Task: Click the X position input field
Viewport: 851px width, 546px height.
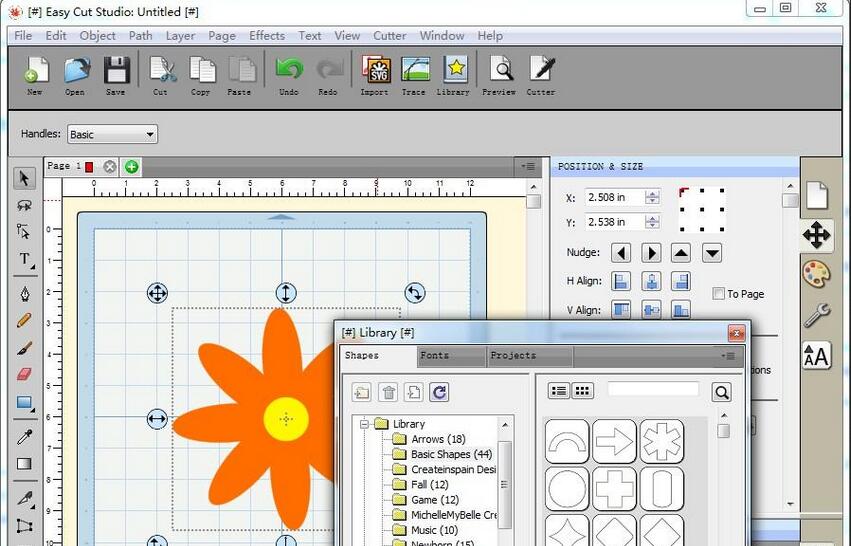Action: coord(614,197)
